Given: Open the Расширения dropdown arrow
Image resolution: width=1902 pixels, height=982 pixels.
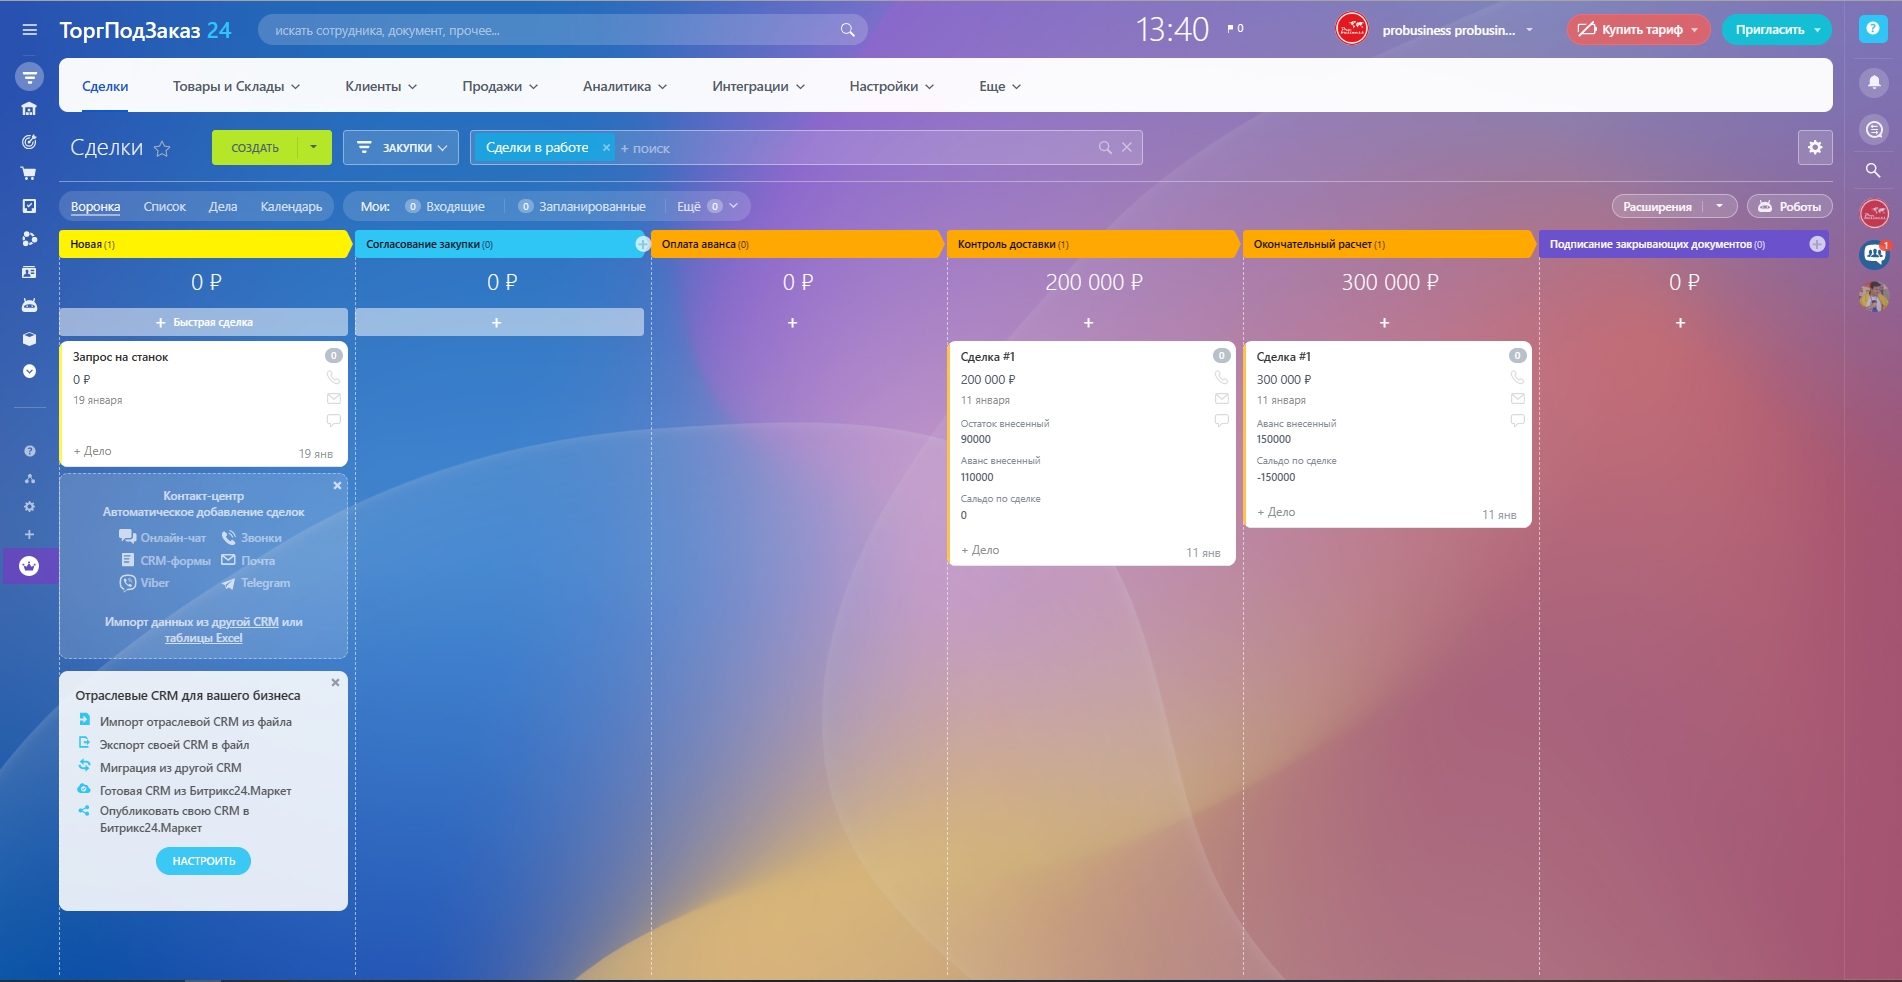Looking at the screenshot, I should [1720, 207].
